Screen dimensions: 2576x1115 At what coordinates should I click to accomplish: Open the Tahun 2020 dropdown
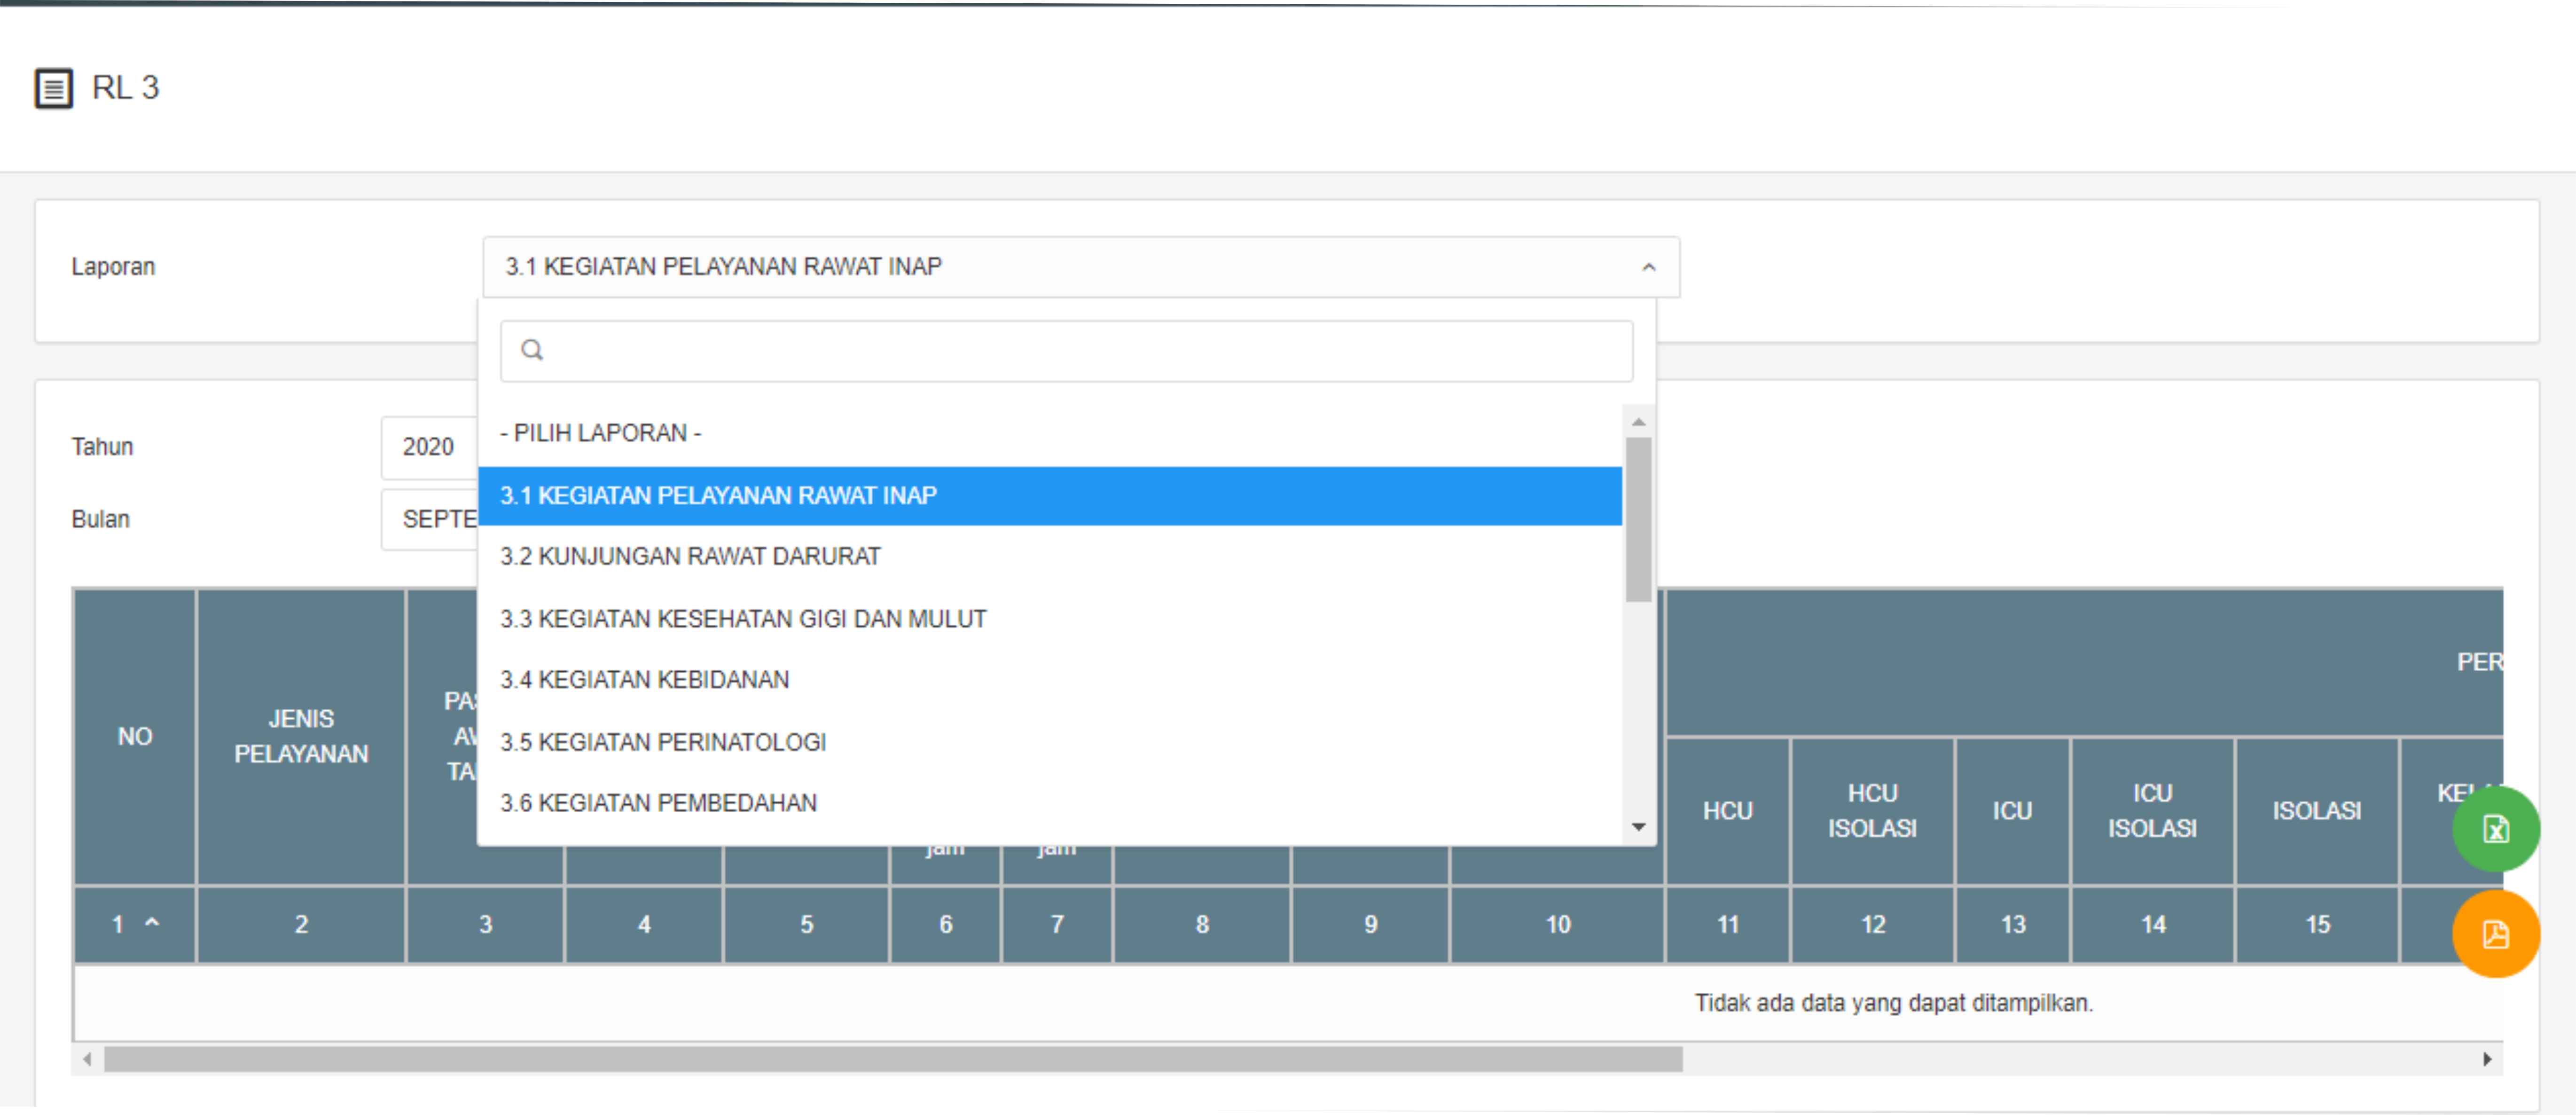[430, 447]
